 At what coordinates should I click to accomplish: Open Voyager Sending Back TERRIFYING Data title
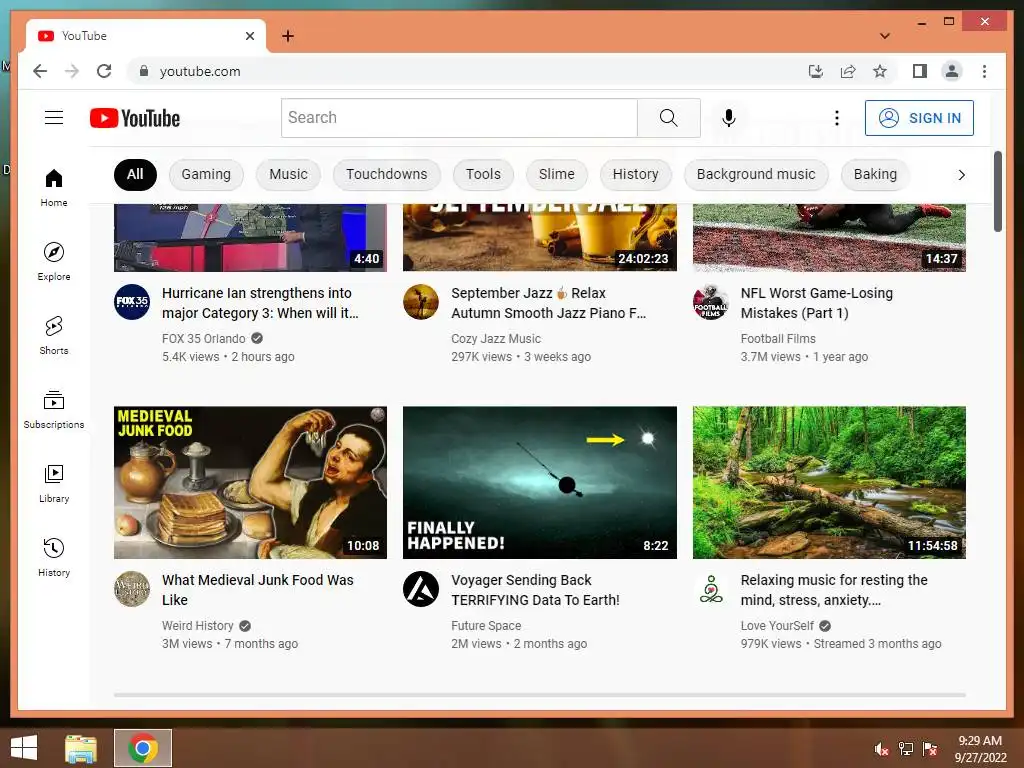(x=536, y=590)
